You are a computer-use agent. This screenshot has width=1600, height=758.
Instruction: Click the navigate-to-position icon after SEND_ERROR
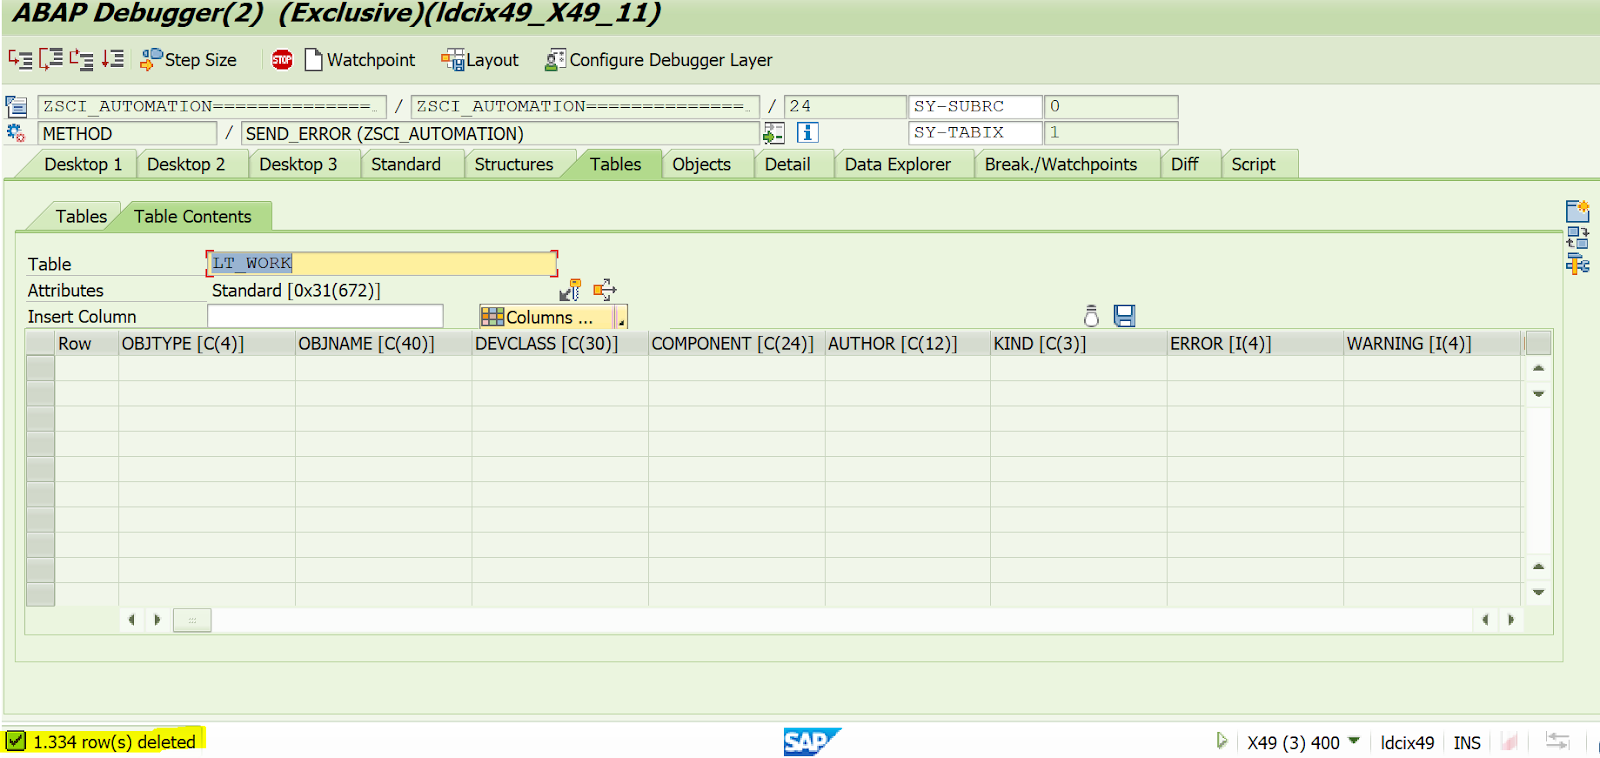[774, 132]
